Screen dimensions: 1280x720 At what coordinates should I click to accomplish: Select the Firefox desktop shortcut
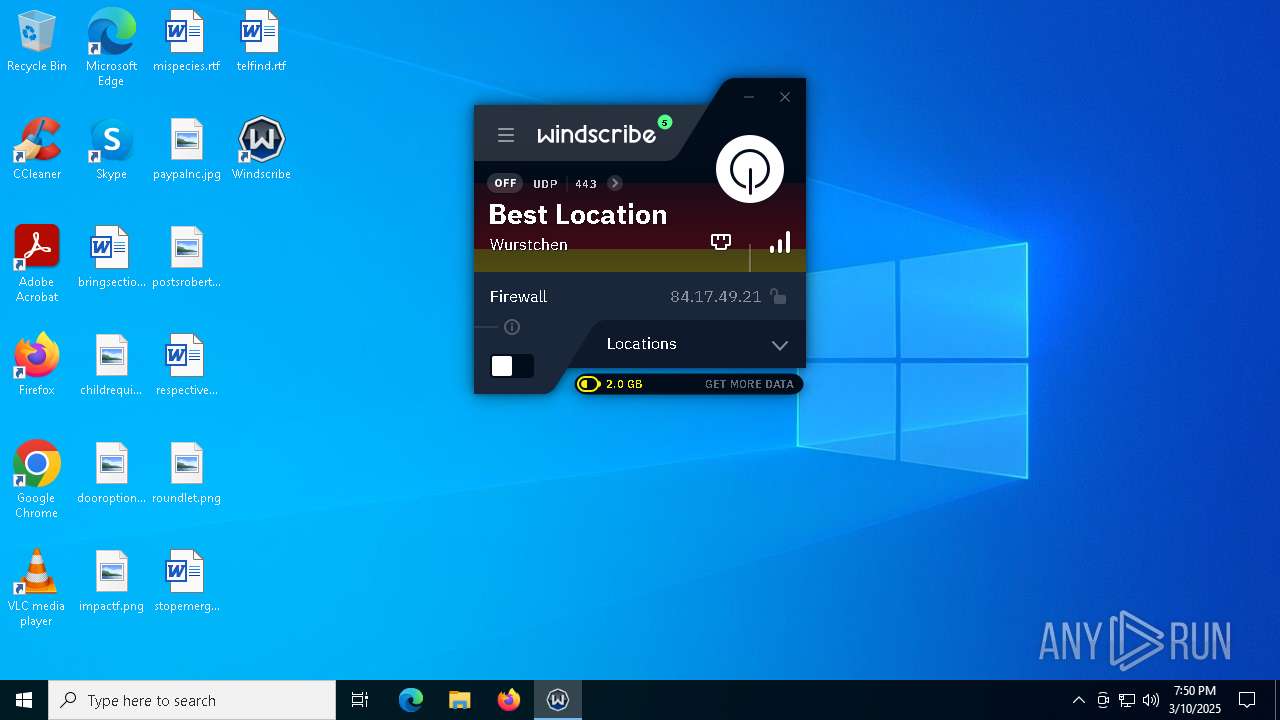tap(37, 366)
